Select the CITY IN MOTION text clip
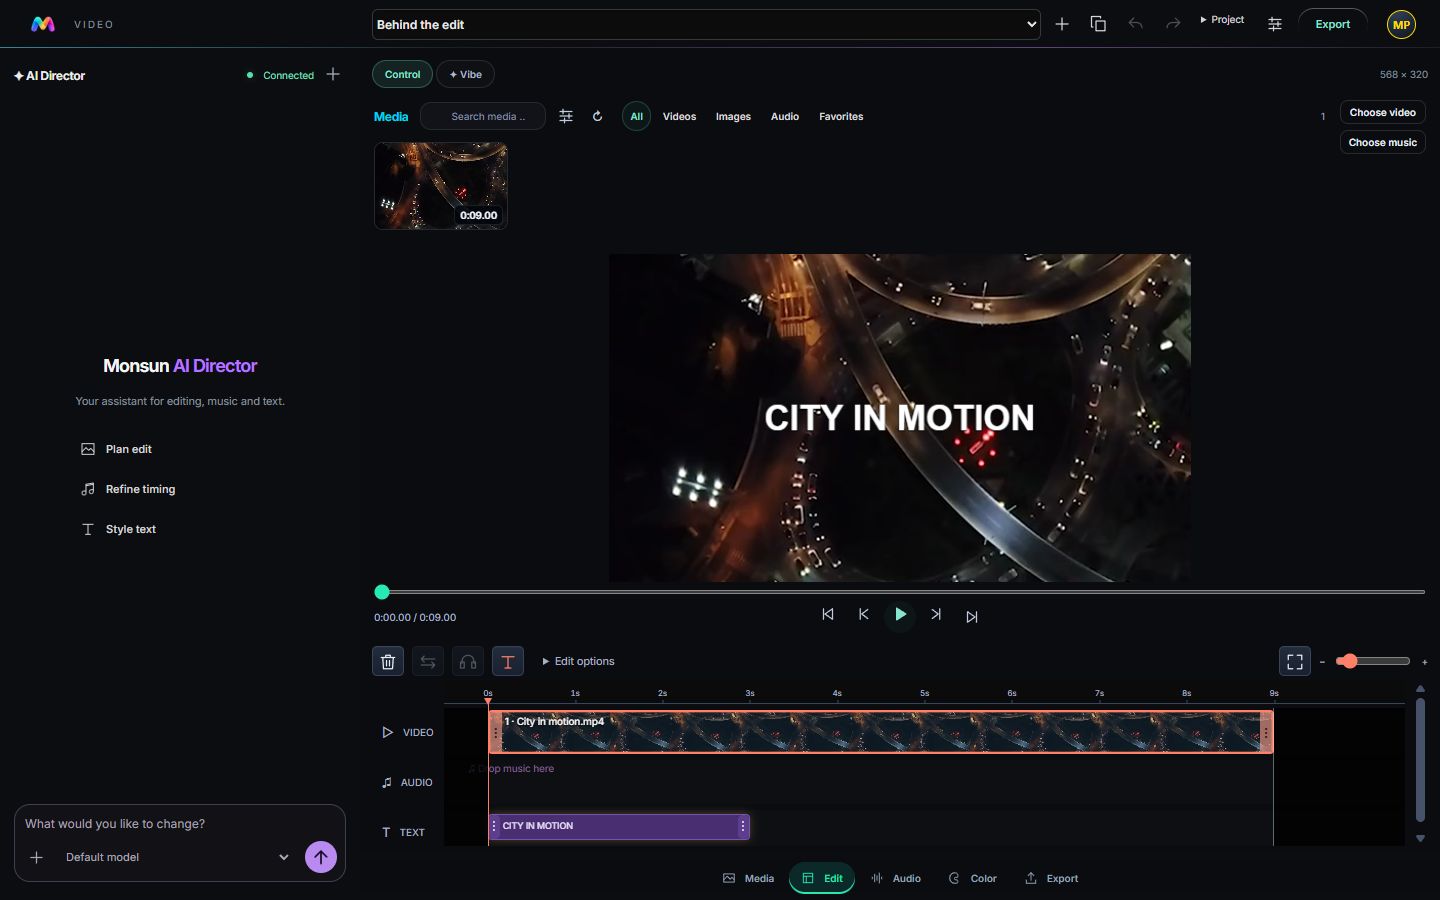The image size is (1440, 900). (619, 826)
